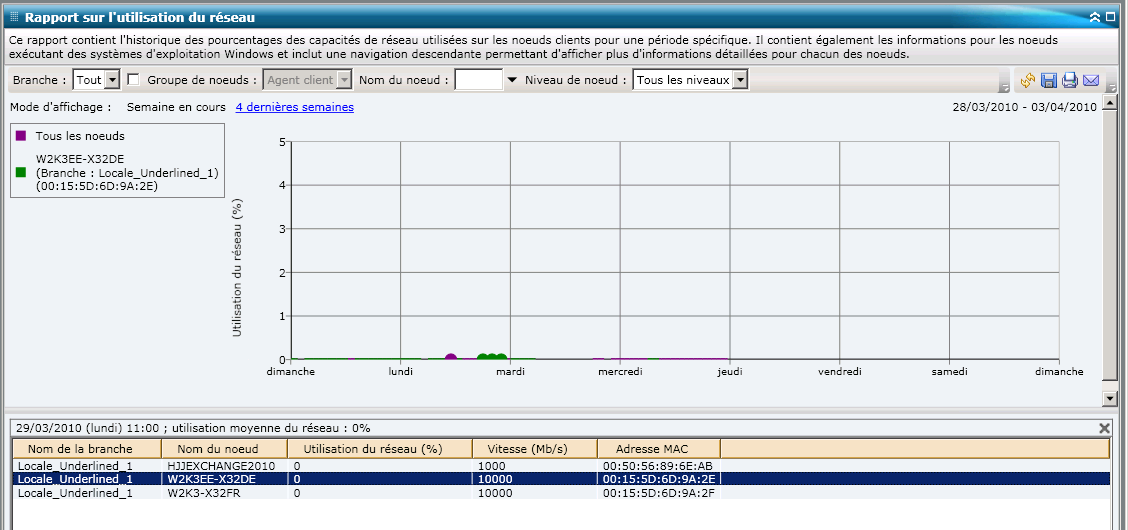Image resolution: width=1128 pixels, height=530 pixels.
Task: Open the filter toolbar overflow options arrow
Action: tap(1004, 87)
